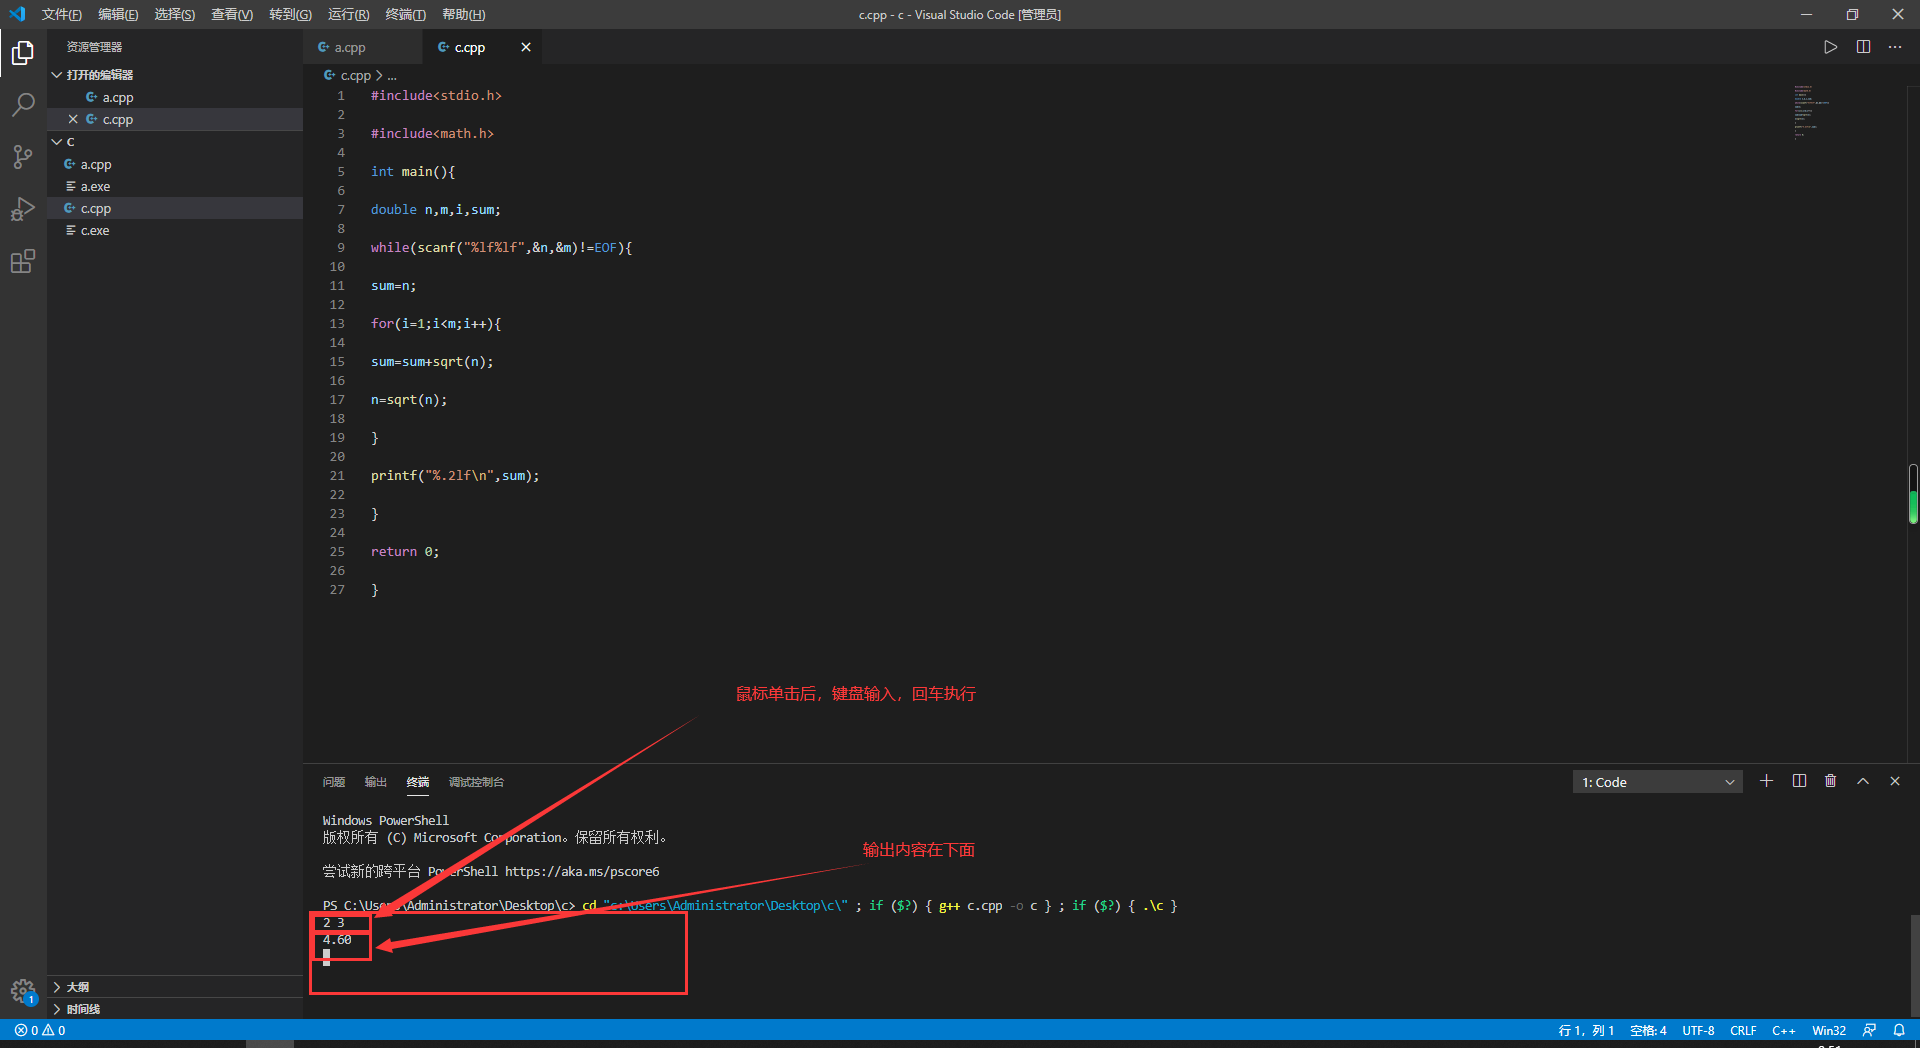
Task: Open the Search view in activity bar
Action: pos(23,105)
